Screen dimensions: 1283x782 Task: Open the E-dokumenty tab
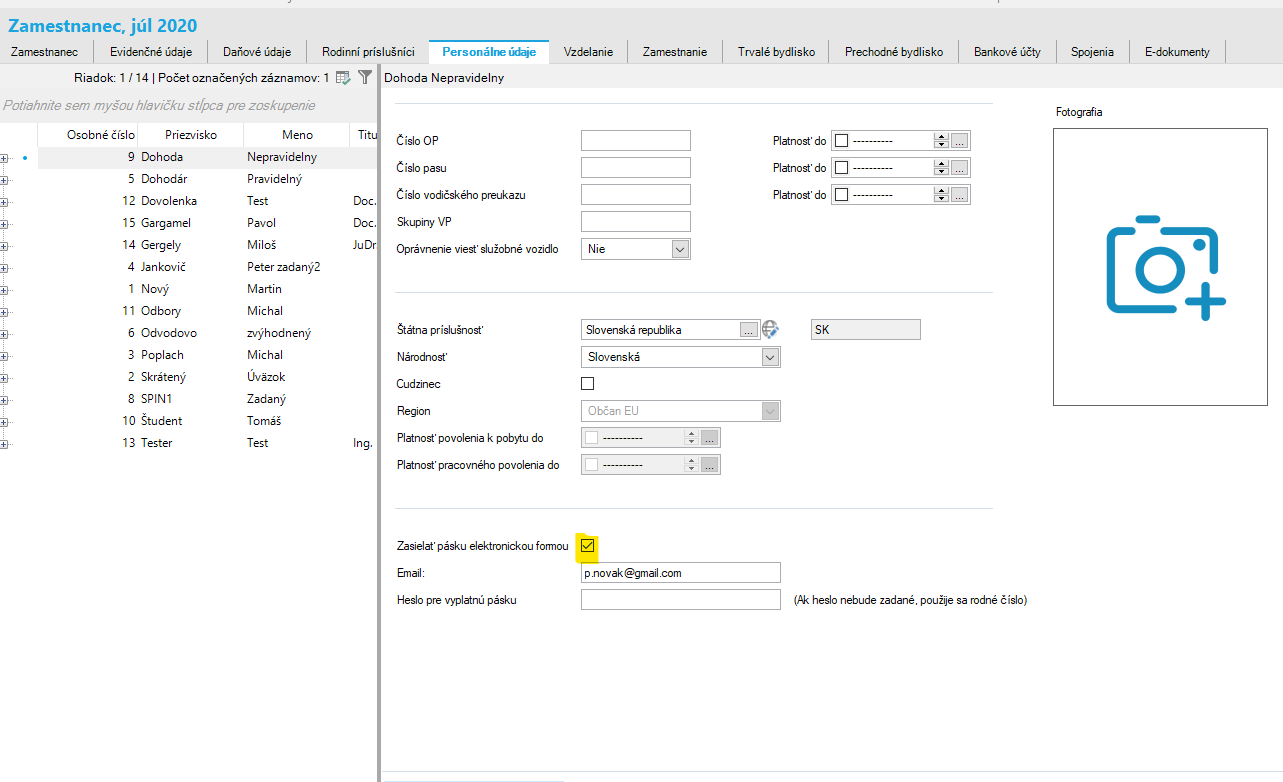coord(1177,52)
